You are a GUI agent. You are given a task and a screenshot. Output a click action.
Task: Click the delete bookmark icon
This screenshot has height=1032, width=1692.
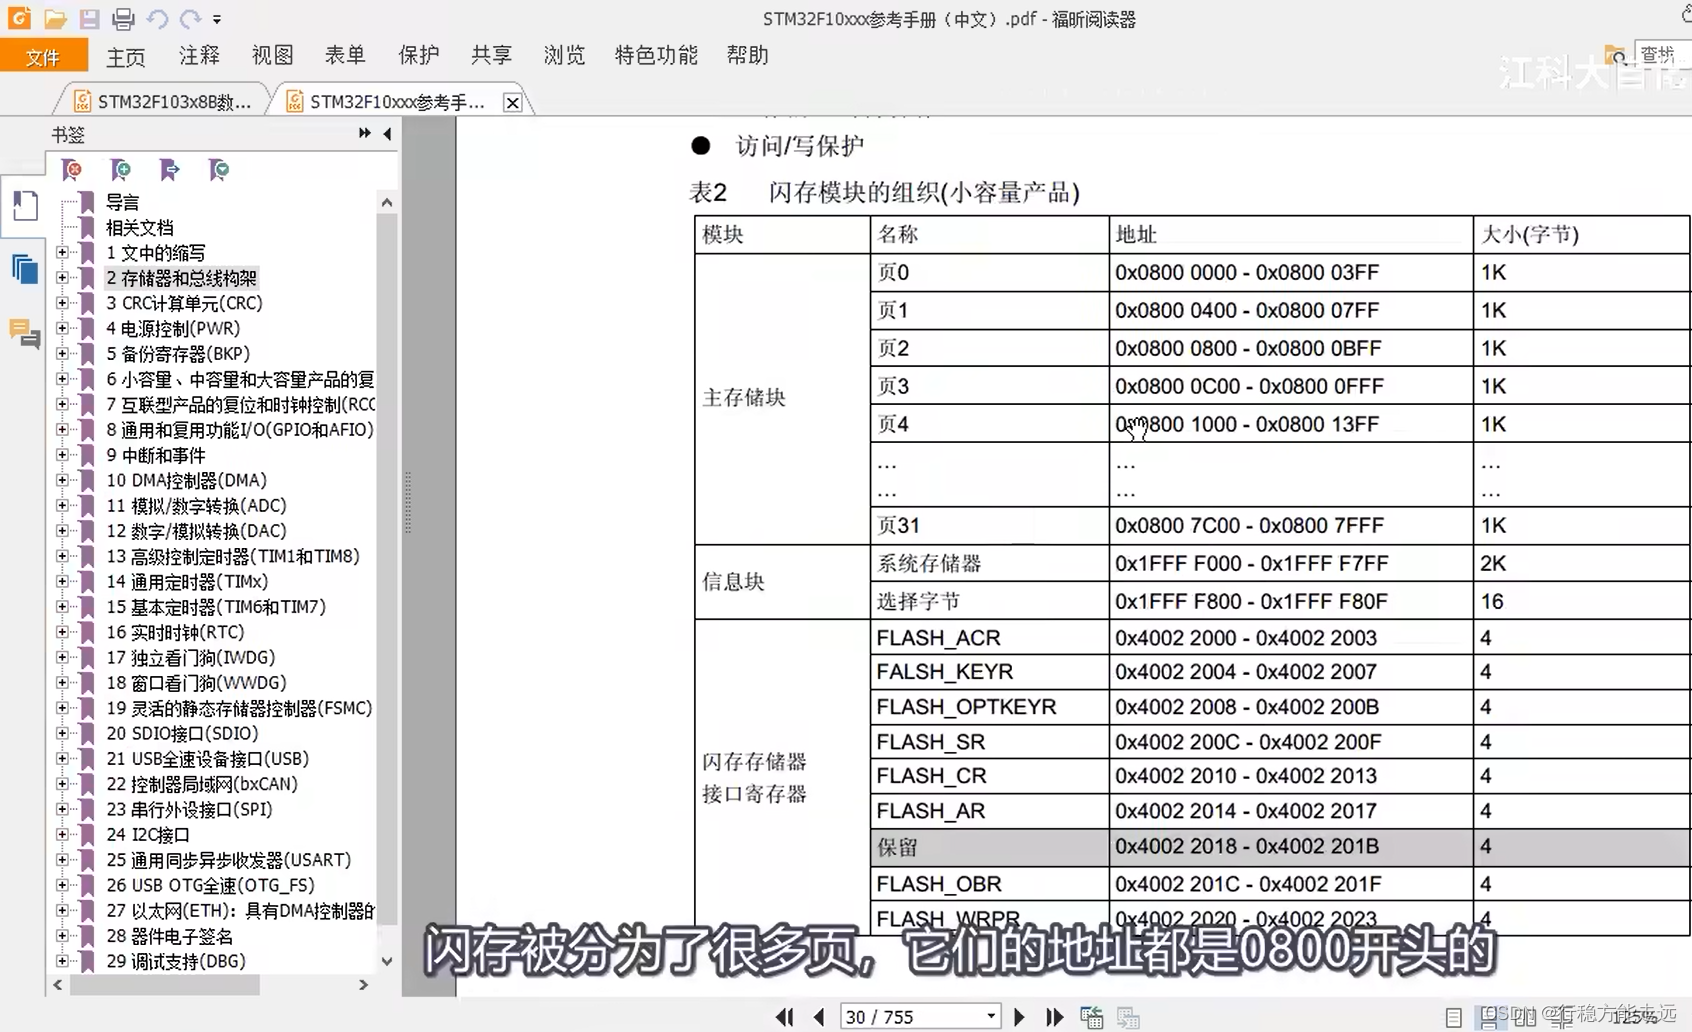pos(72,170)
